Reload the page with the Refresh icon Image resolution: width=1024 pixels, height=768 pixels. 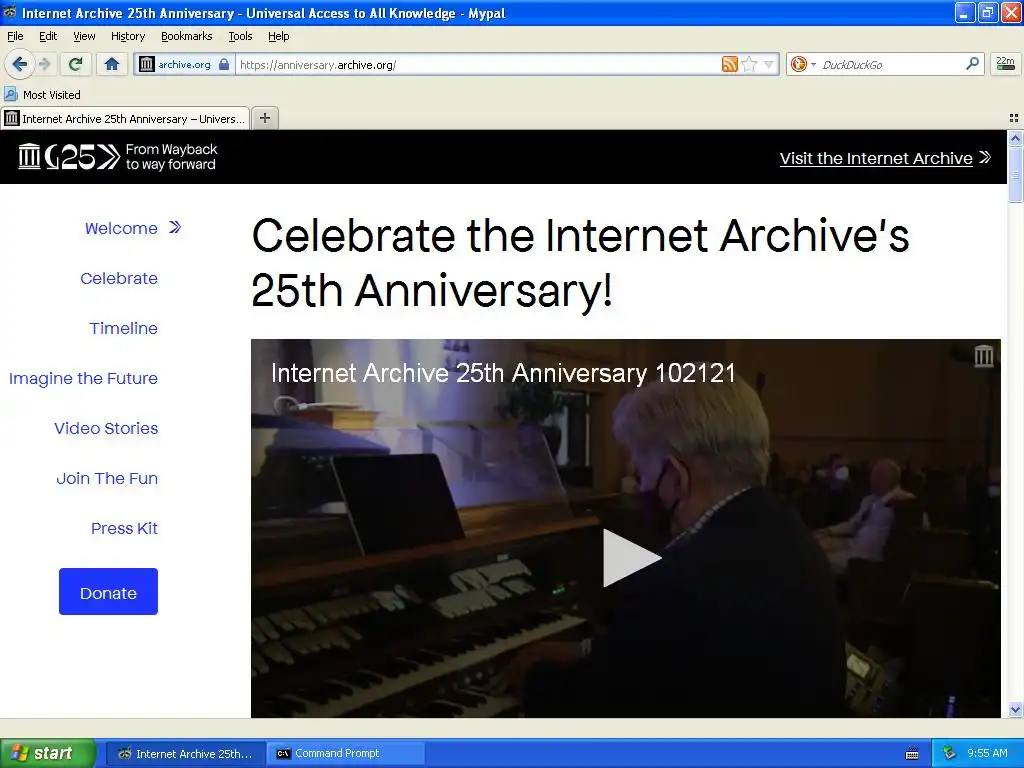75,64
